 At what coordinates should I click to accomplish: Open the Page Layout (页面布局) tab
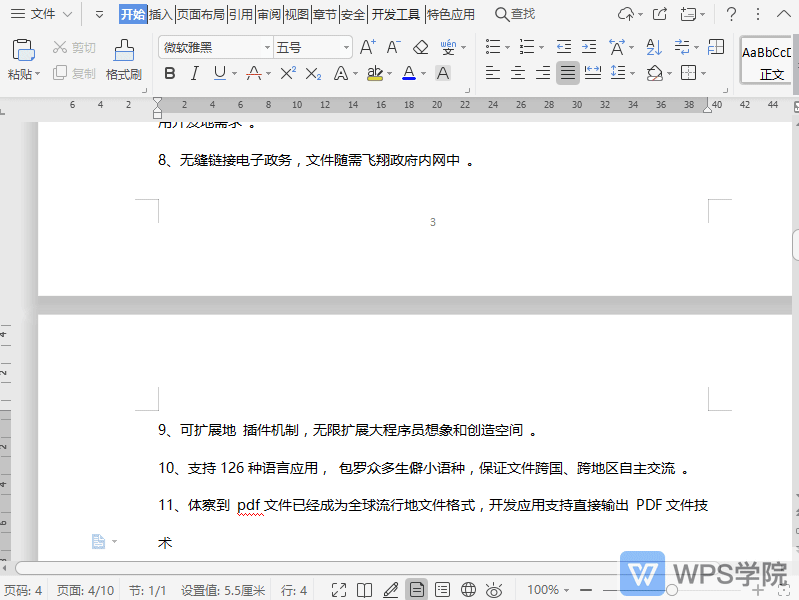[x=200, y=14]
